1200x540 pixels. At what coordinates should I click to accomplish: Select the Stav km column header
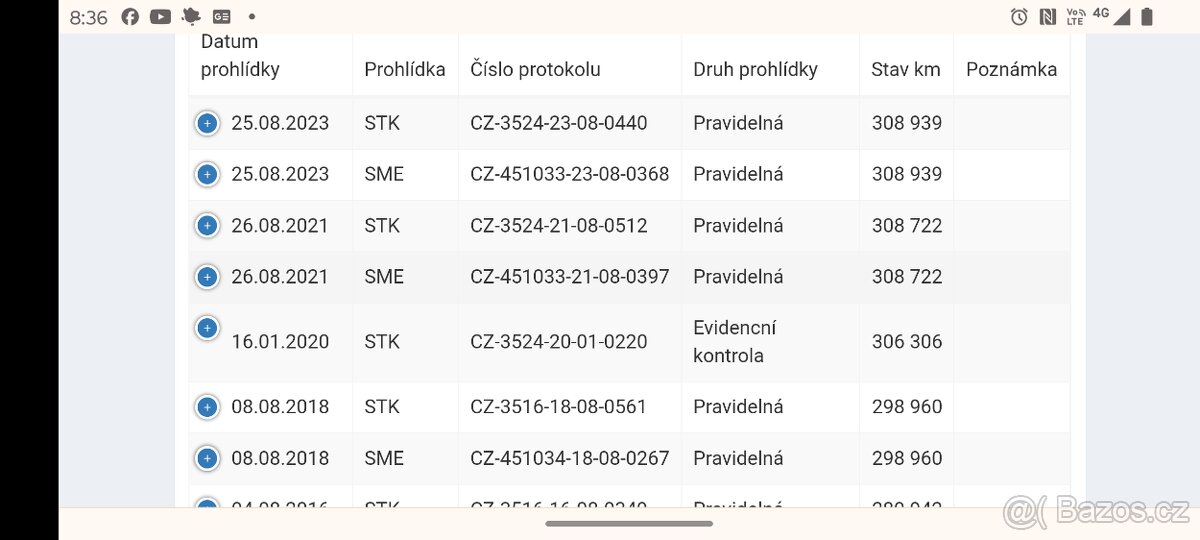[906, 69]
